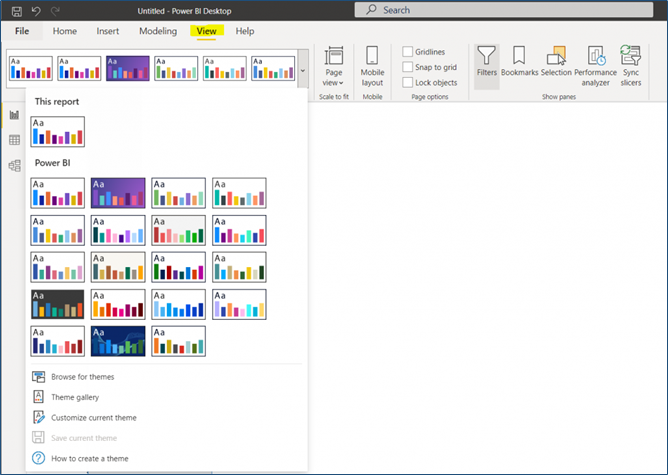Viewport: 668px width, 475px height.
Task: Apply the dark gray background theme
Action: (58, 304)
